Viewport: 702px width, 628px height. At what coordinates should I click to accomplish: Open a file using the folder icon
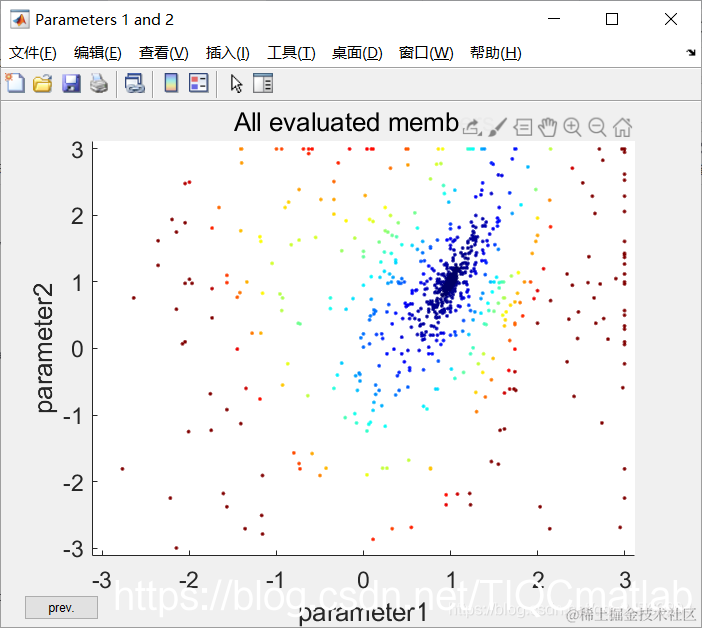click(x=43, y=83)
